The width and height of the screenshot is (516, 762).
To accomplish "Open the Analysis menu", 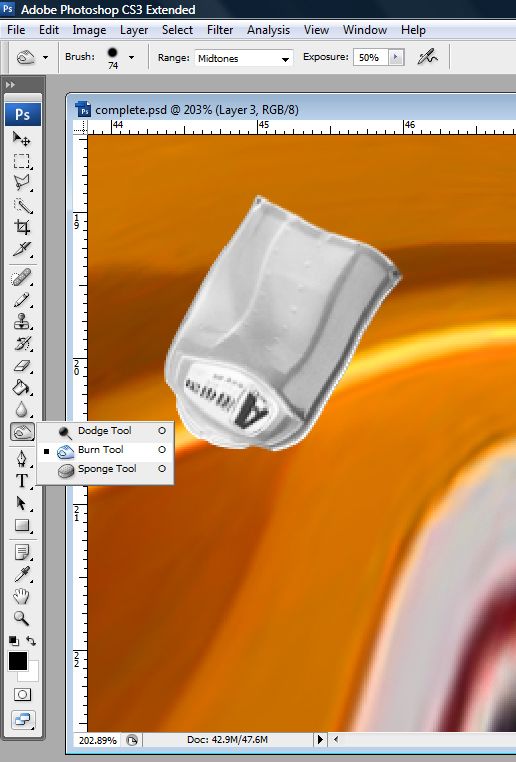I will [268, 30].
